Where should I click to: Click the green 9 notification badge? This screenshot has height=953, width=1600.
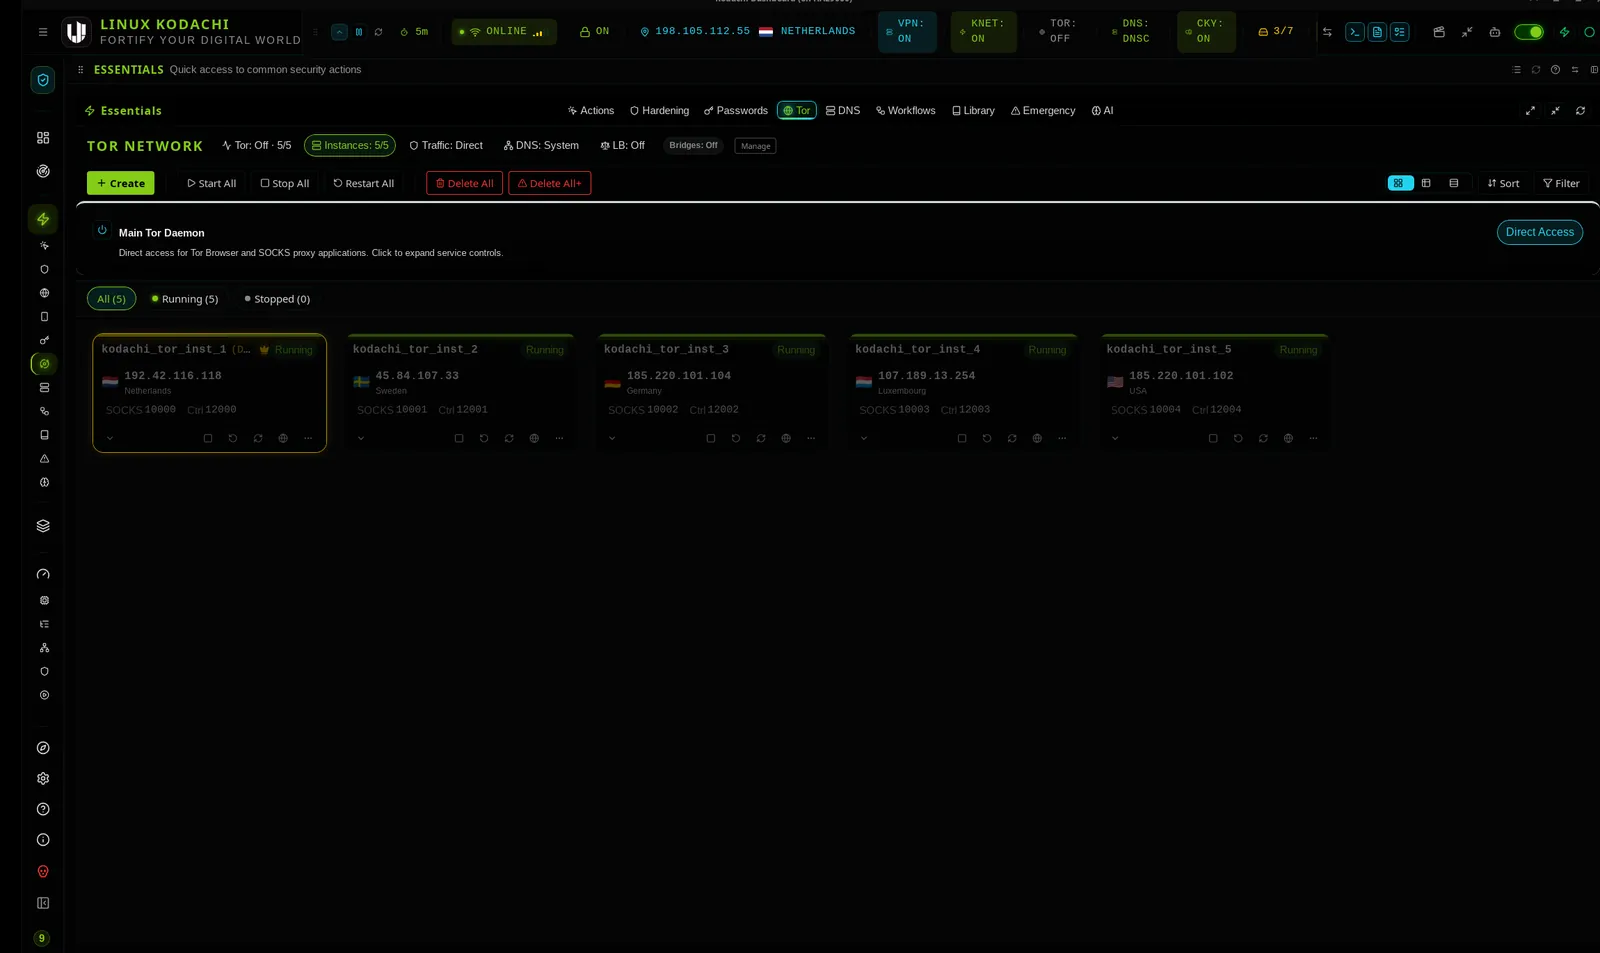click(41, 939)
